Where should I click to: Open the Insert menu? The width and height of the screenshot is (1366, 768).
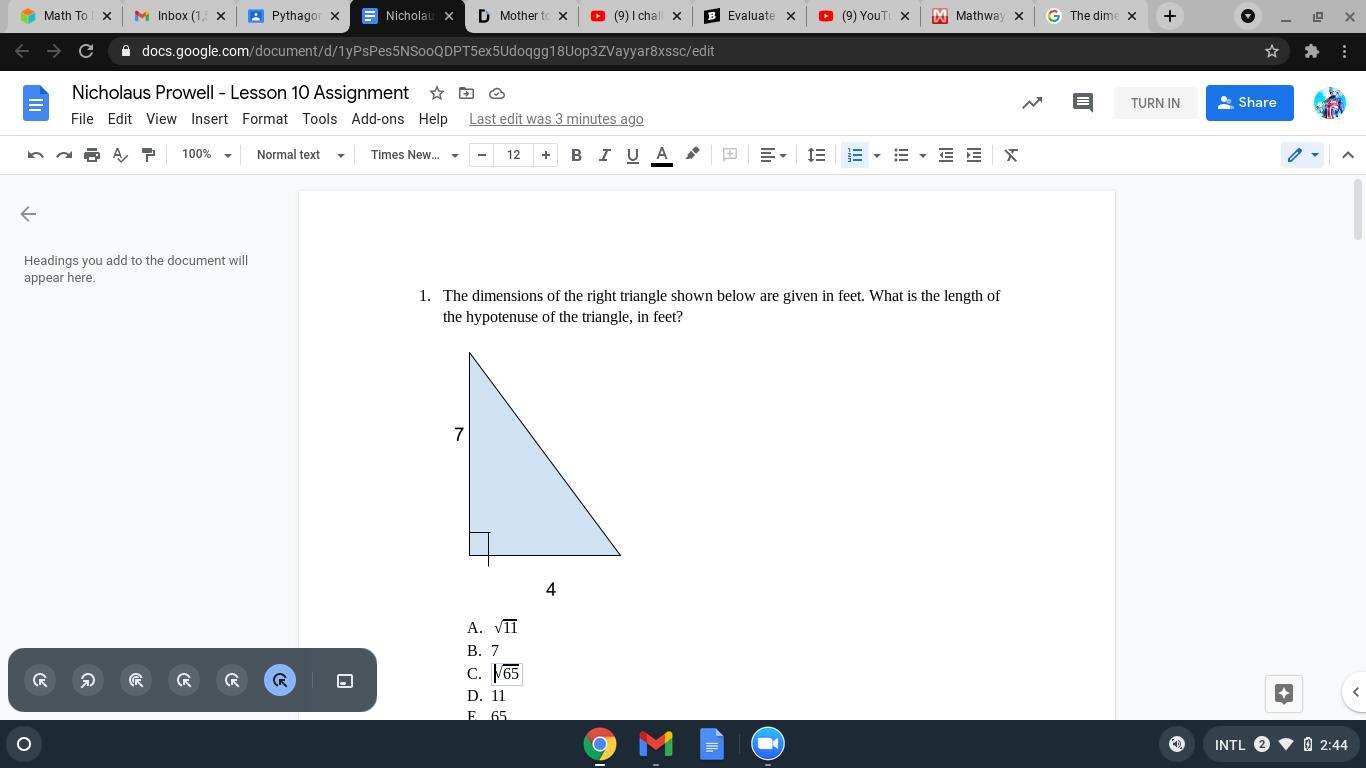click(209, 119)
